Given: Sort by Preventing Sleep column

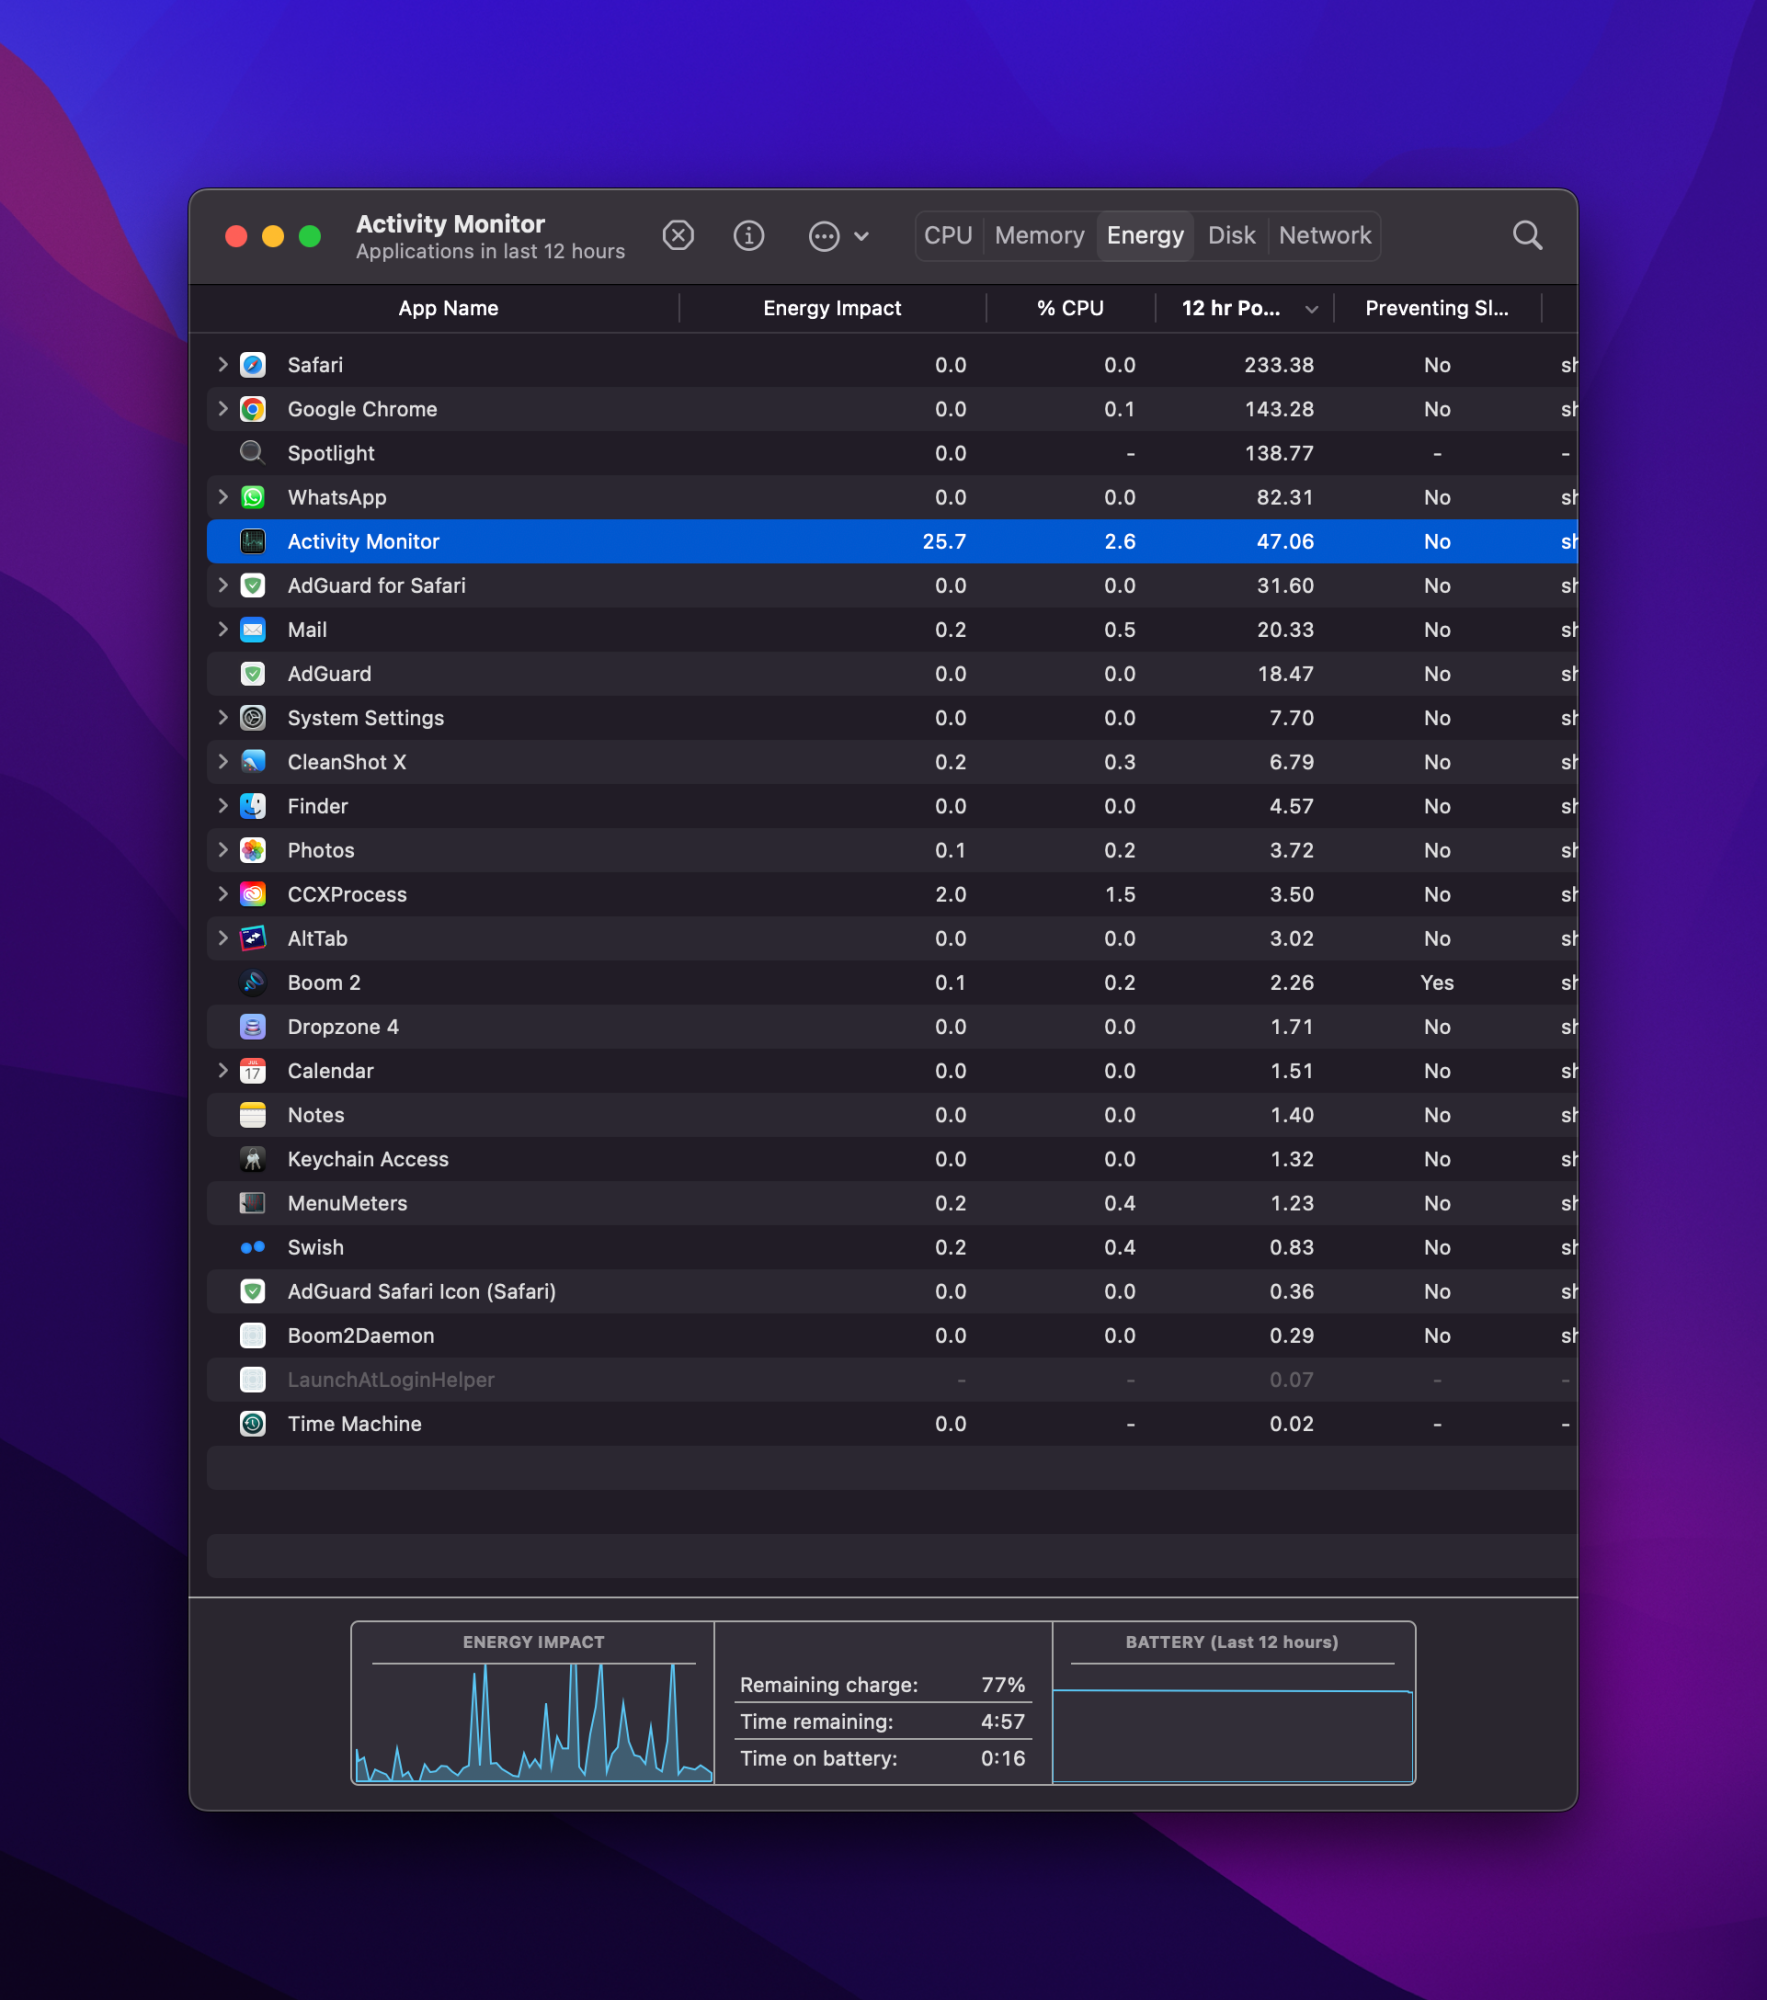Looking at the screenshot, I should click(x=1437, y=308).
